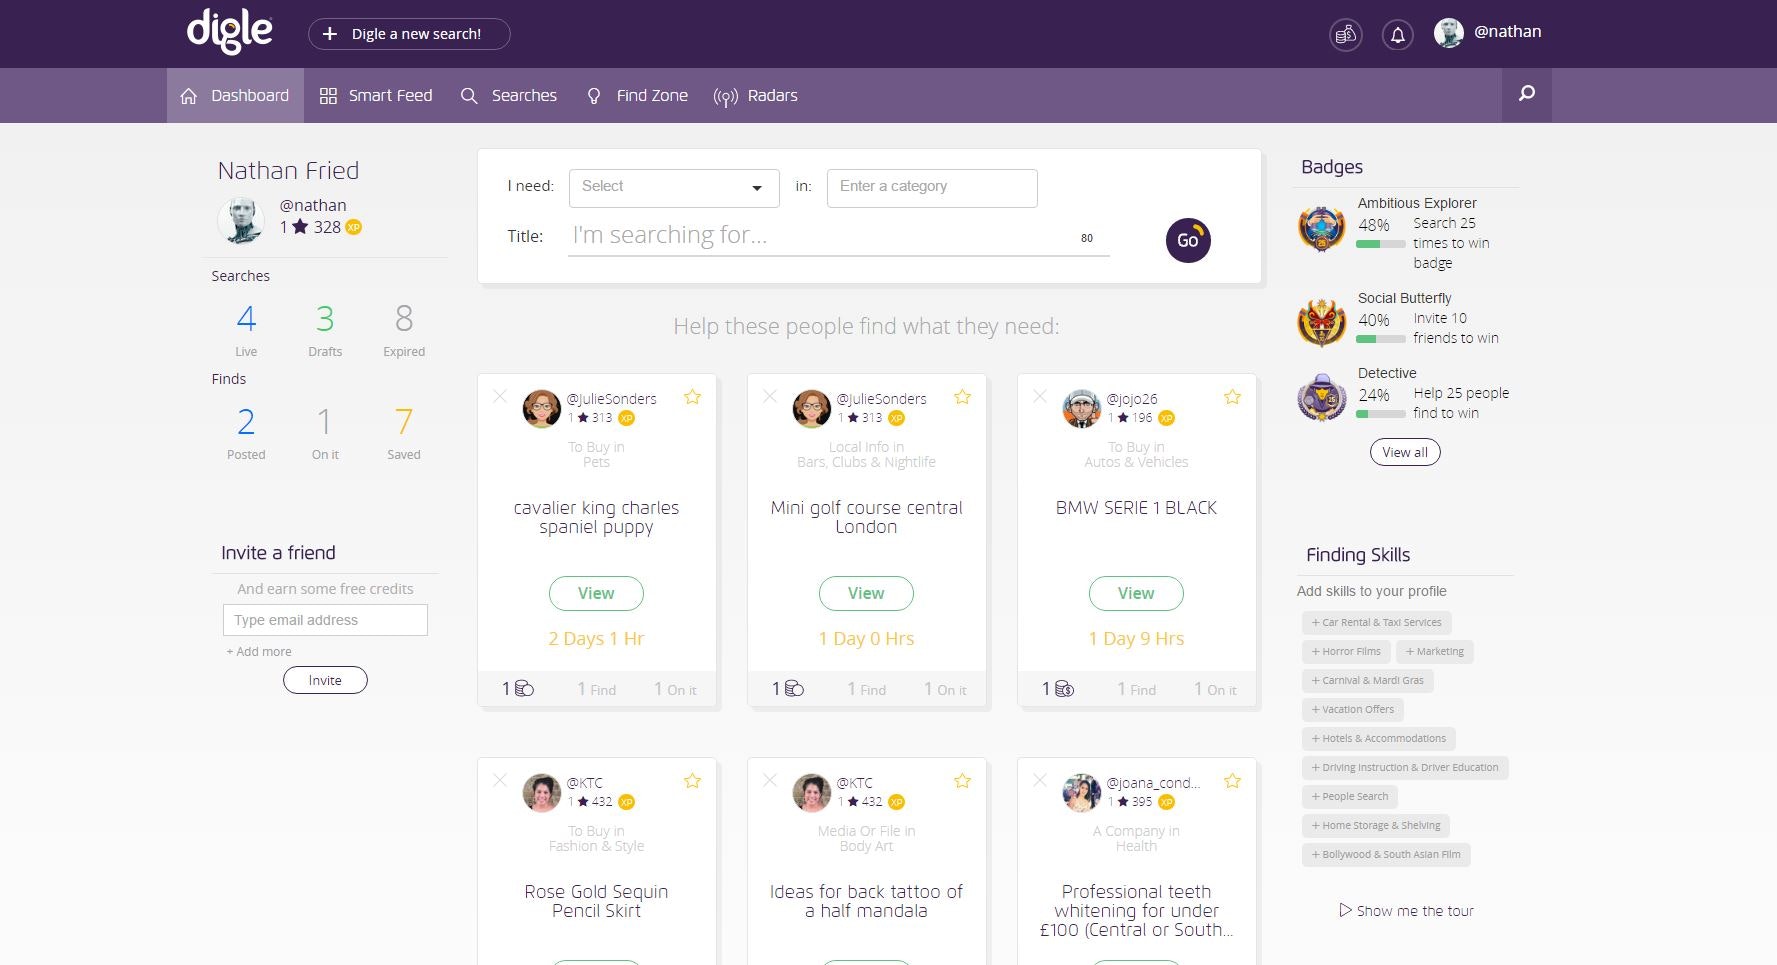The width and height of the screenshot is (1777, 965).
Task: Click the Ambitious Explorer progress bar
Action: (1381, 244)
